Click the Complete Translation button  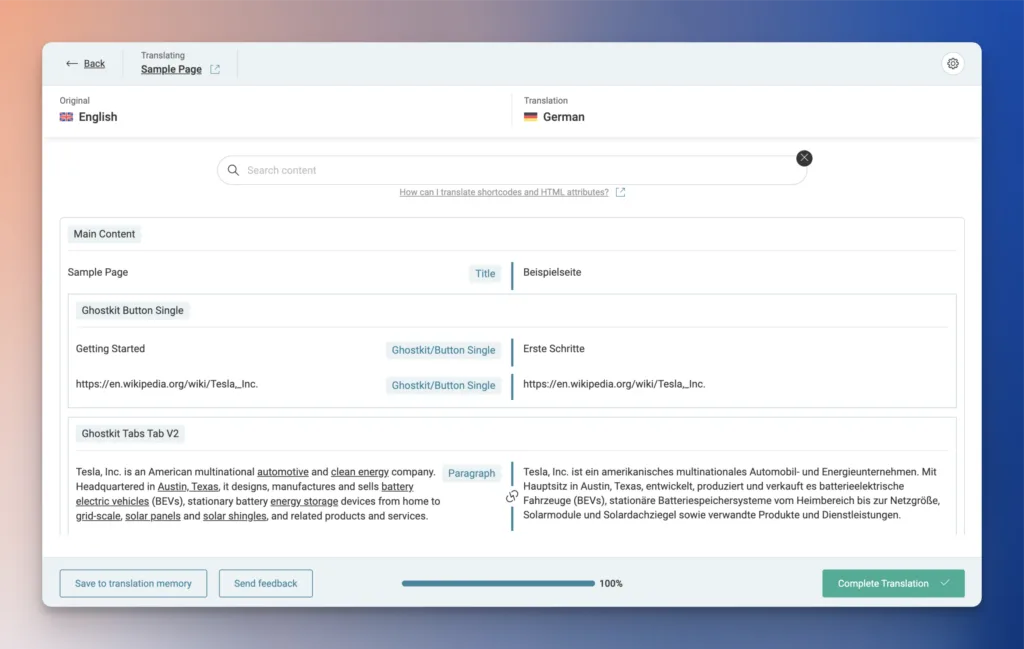892,583
